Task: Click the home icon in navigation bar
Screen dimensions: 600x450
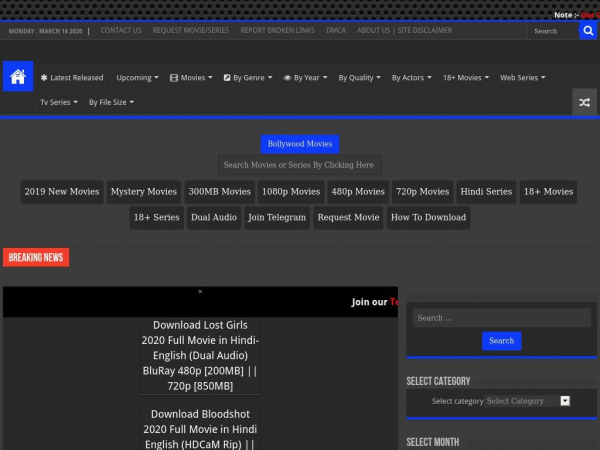Action: pos(17,76)
